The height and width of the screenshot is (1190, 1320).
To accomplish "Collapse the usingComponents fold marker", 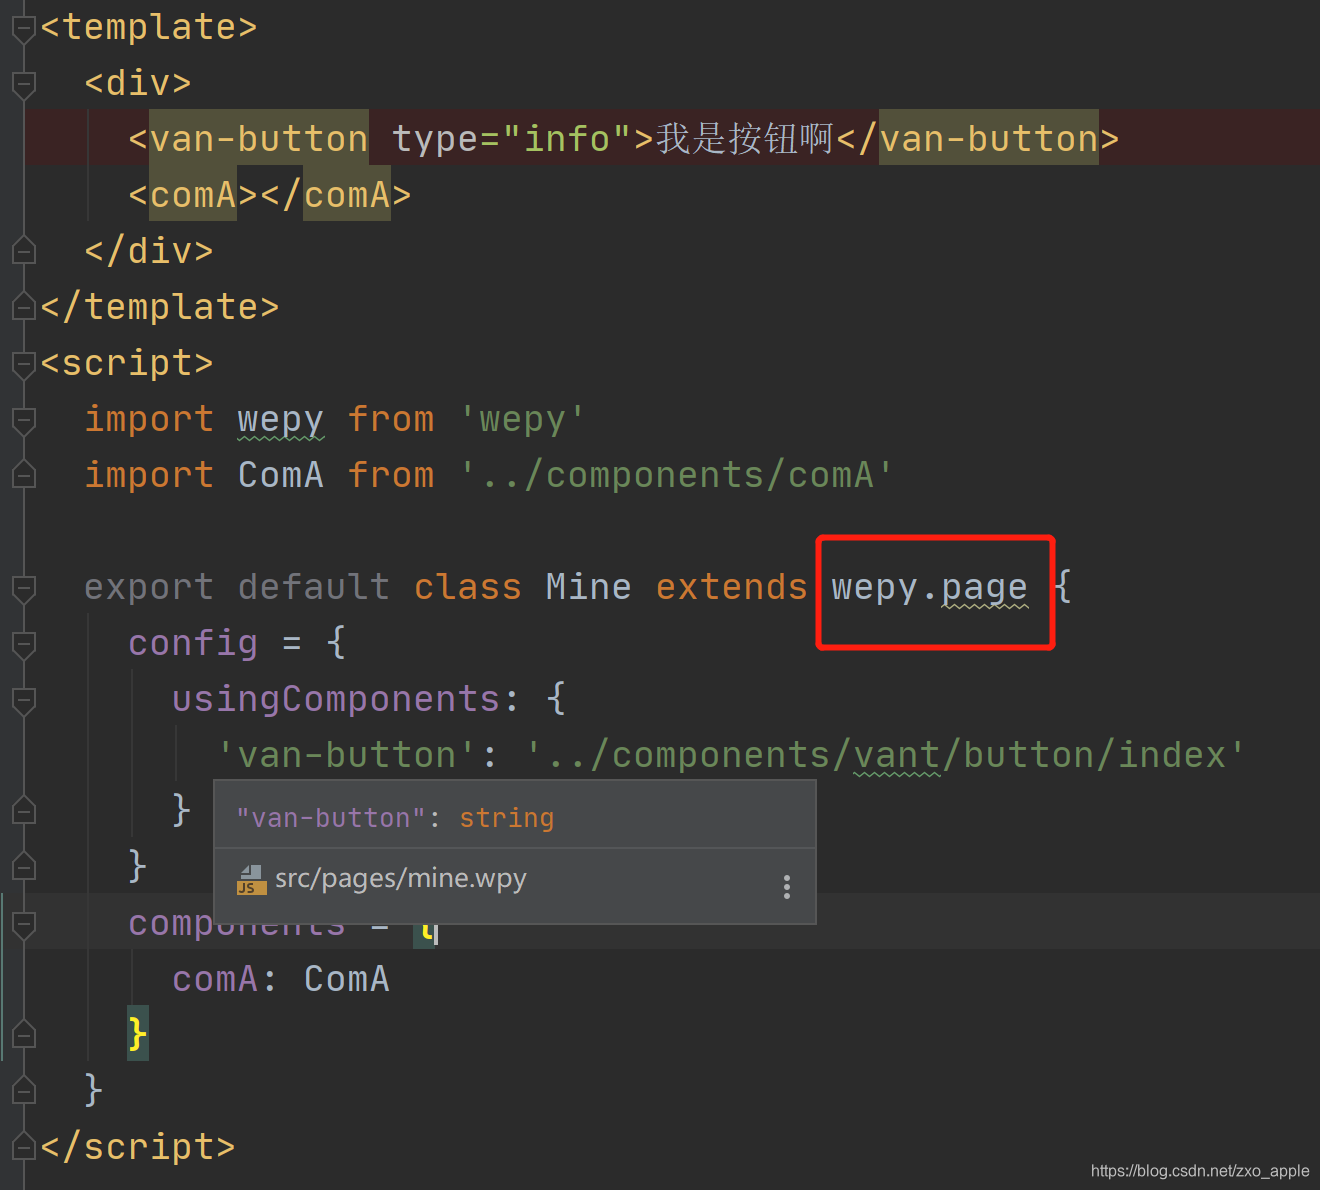I will click(24, 700).
